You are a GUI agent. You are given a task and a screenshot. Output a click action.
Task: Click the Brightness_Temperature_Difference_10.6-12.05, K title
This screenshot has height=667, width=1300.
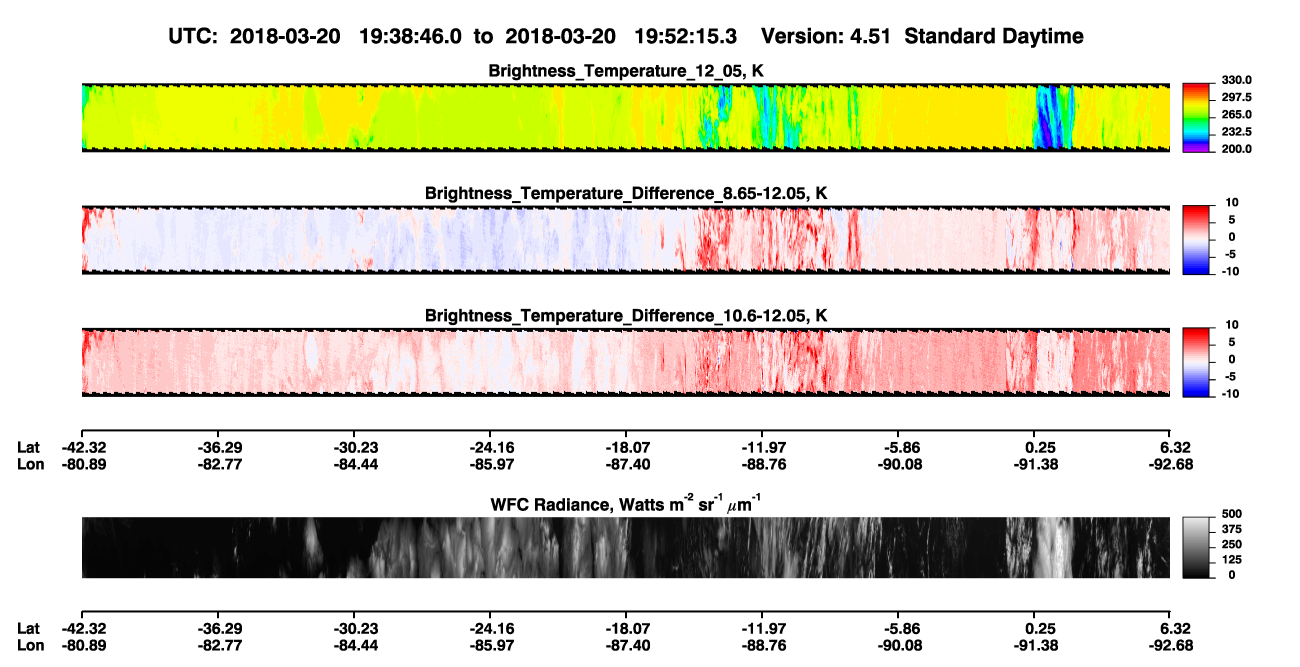[626, 316]
